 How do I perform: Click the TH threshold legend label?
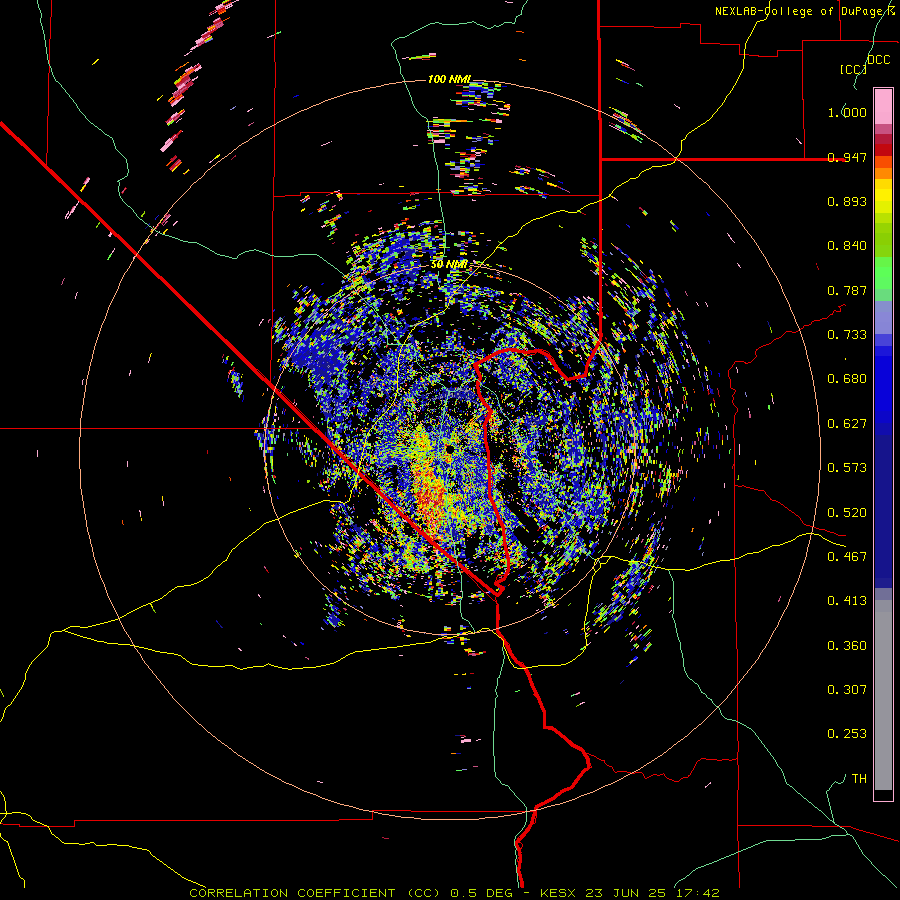click(x=859, y=779)
